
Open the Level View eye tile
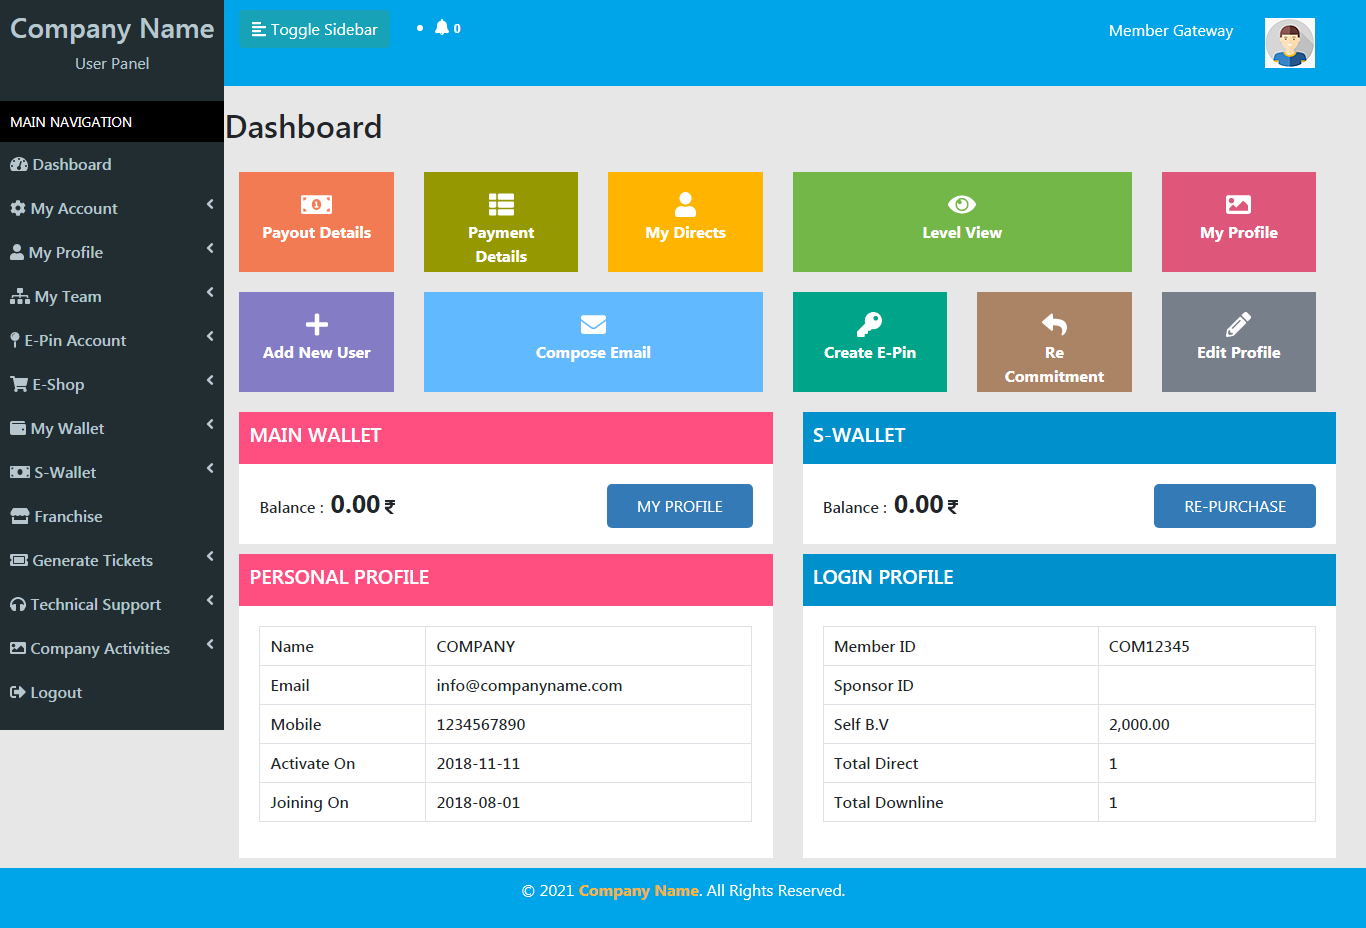pos(961,221)
